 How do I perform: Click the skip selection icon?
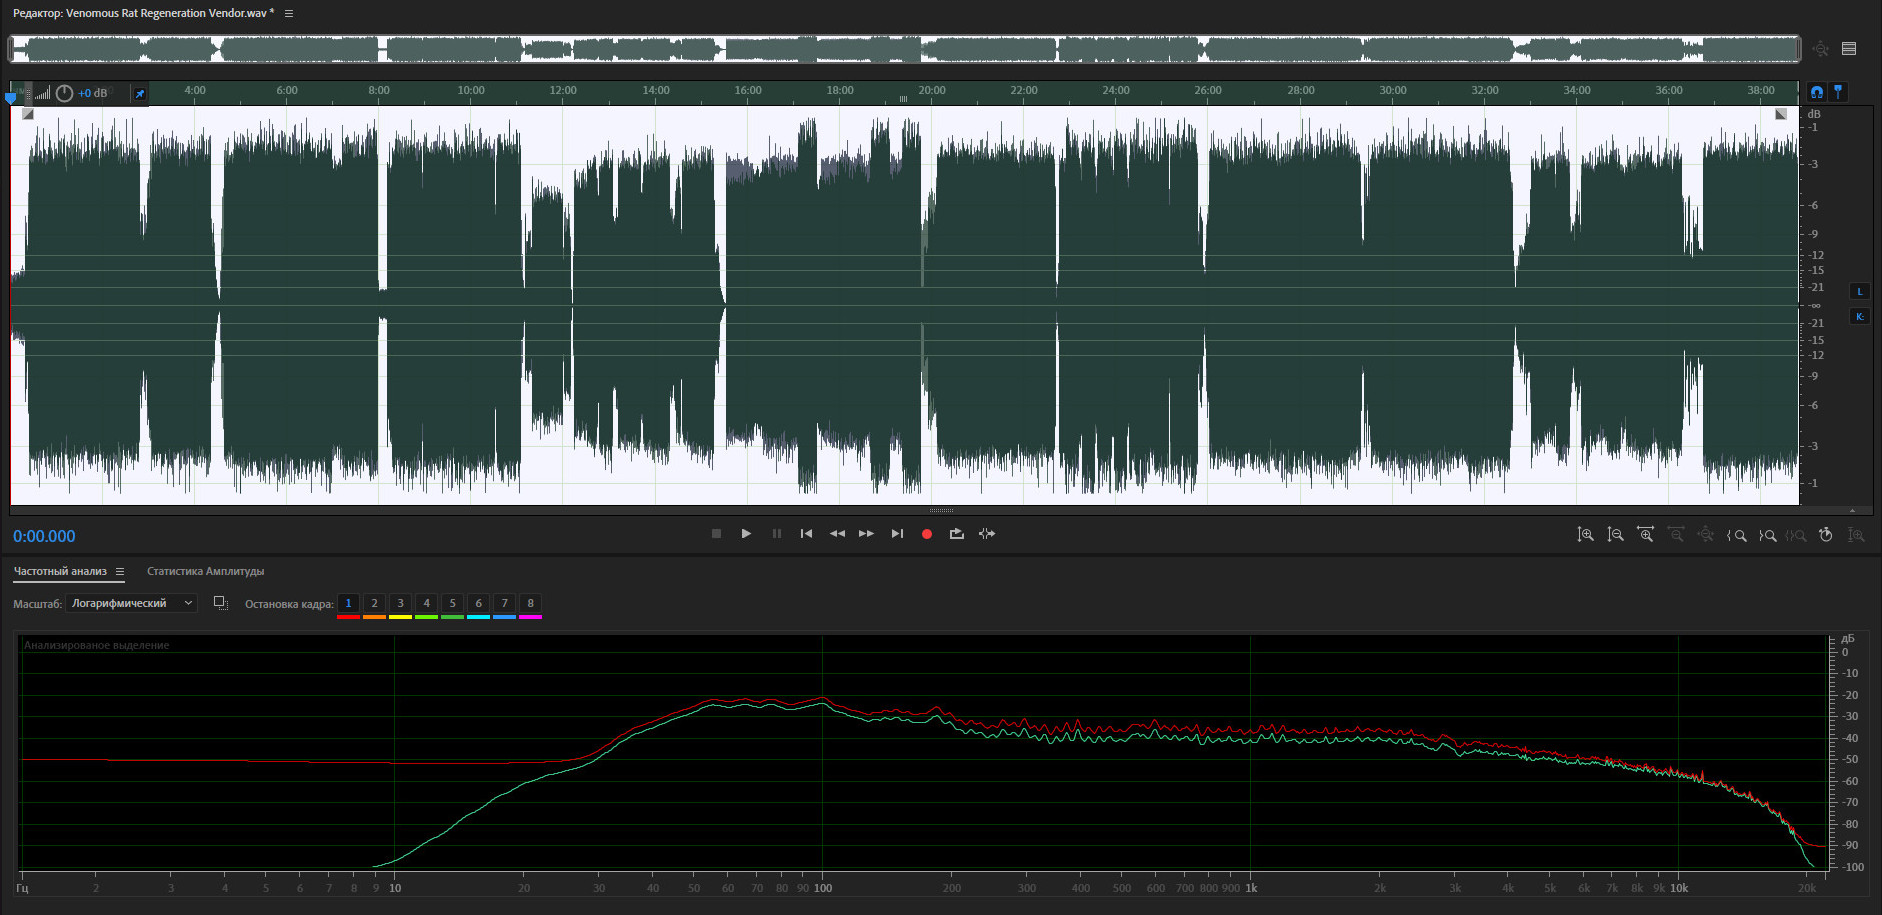[x=987, y=534]
